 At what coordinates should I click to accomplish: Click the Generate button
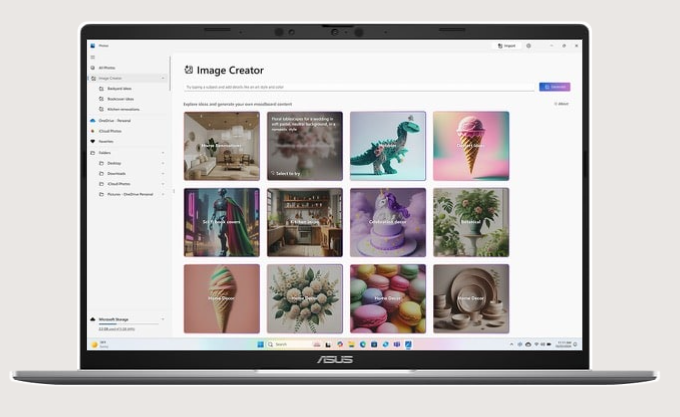click(554, 87)
